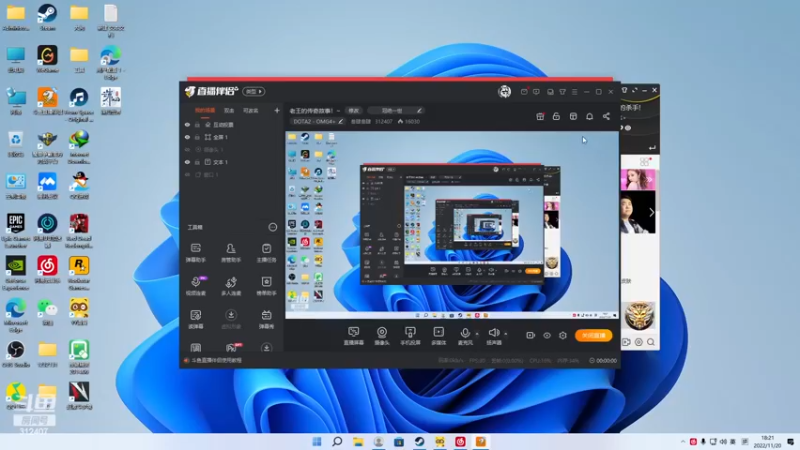Open the 虚拟形象 download tool
The width and height of the screenshot is (800, 450).
(x=231, y=319)
